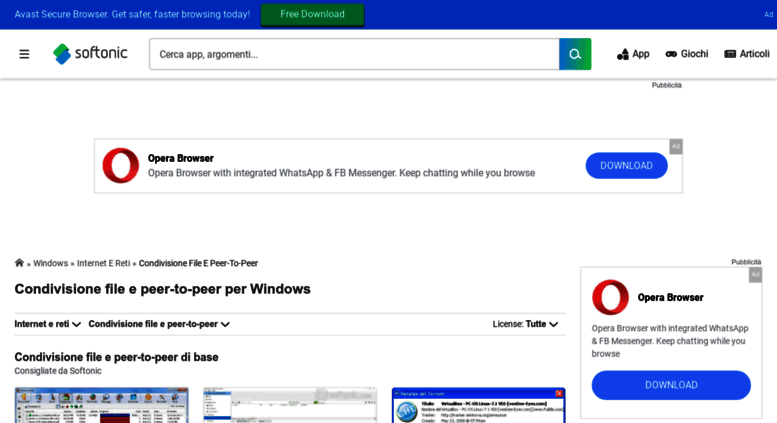Click the Ad badge on sidebar ad
777x423 pixels.
coord(755,274)
